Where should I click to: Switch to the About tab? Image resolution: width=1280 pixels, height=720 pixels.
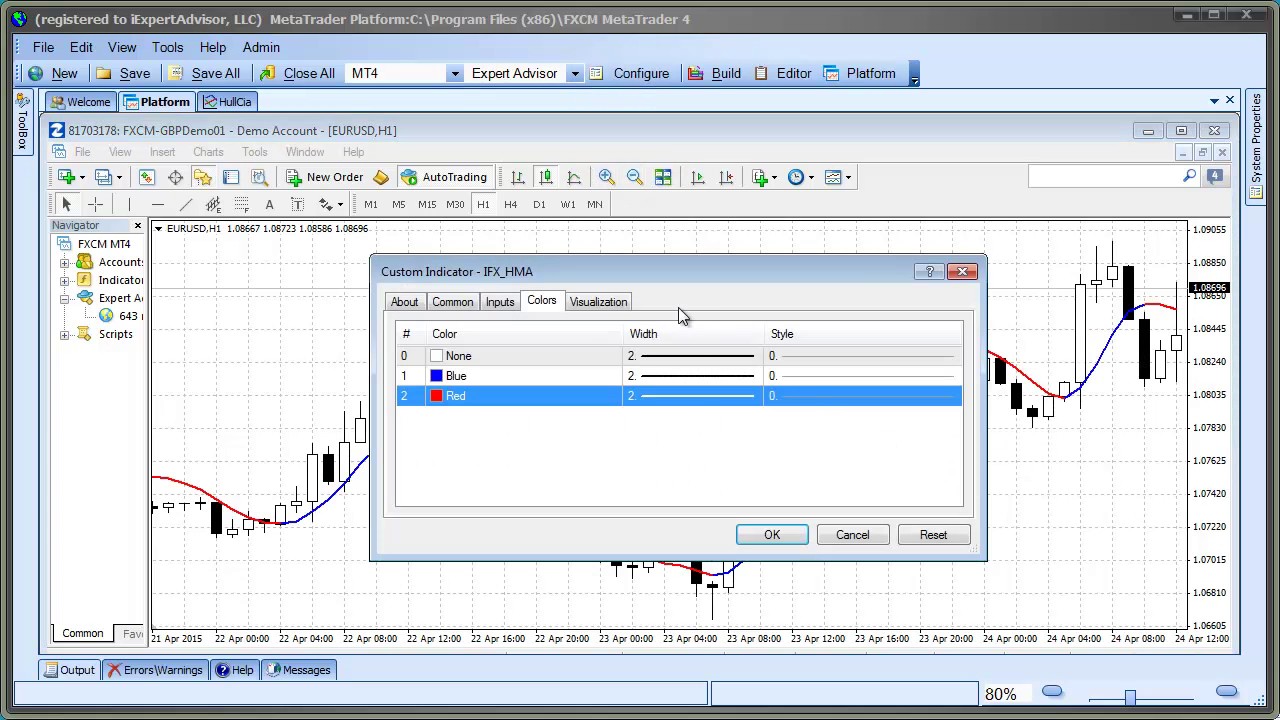[404, 302]
